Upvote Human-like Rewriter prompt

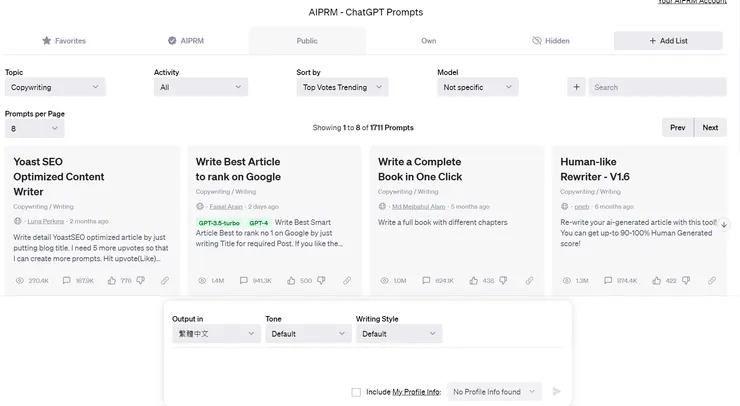click(656, 280)
